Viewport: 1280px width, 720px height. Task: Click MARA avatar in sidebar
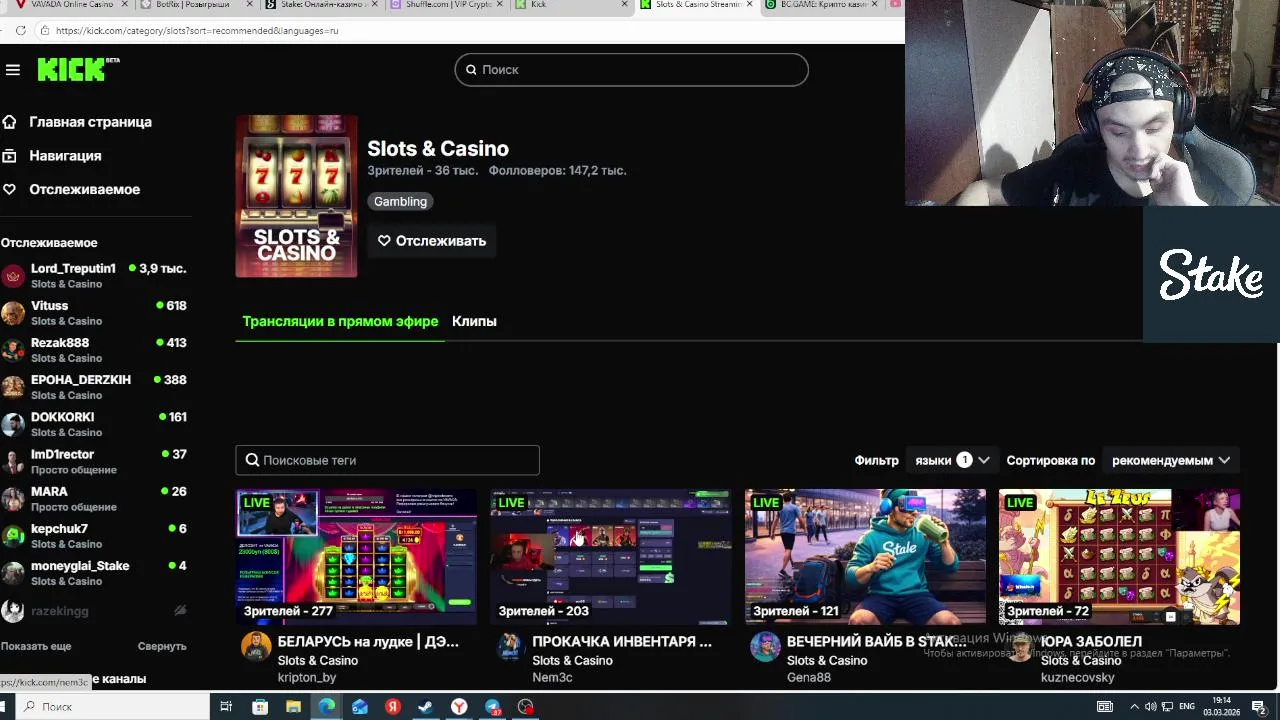pyautogui.click(x=13, y=498)
